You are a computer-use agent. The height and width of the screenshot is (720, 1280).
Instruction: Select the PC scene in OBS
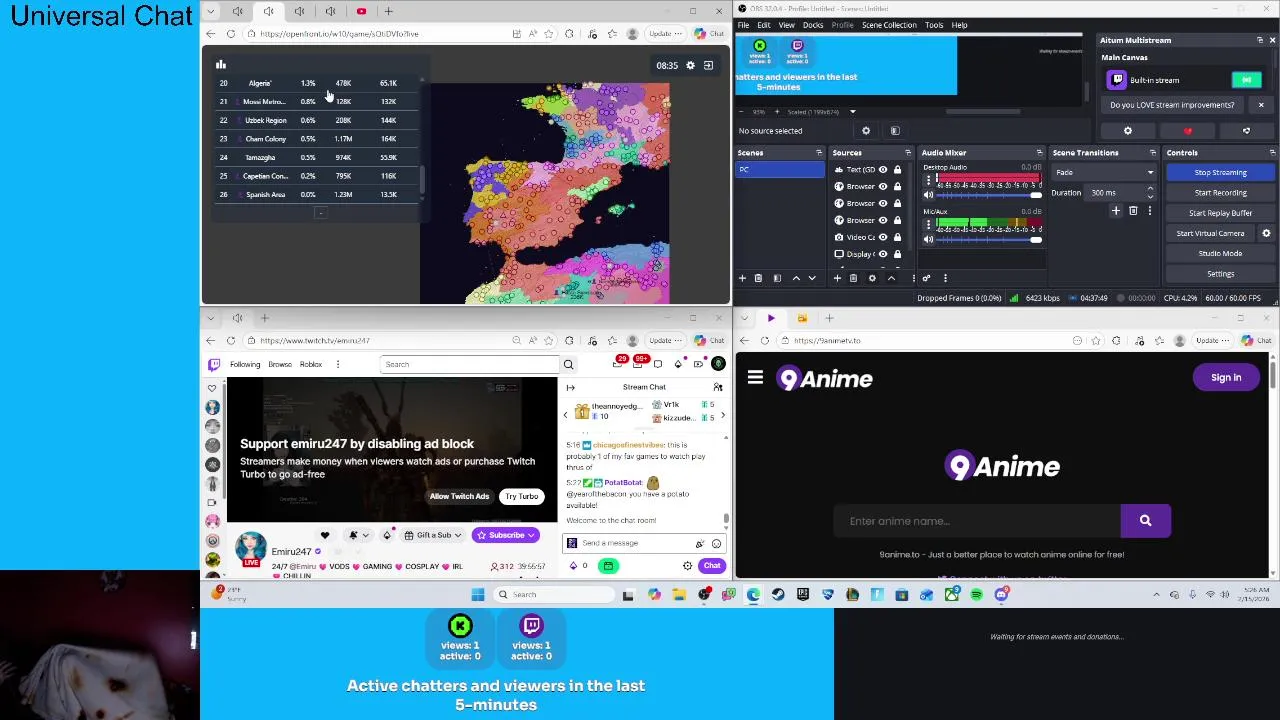(x=780, y=169)
